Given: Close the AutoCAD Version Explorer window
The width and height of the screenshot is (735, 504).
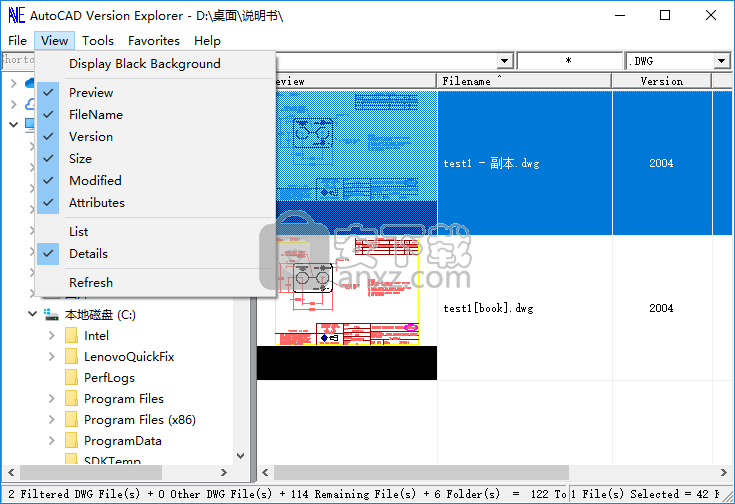Looking at the screenshot, I should [711, 15].
